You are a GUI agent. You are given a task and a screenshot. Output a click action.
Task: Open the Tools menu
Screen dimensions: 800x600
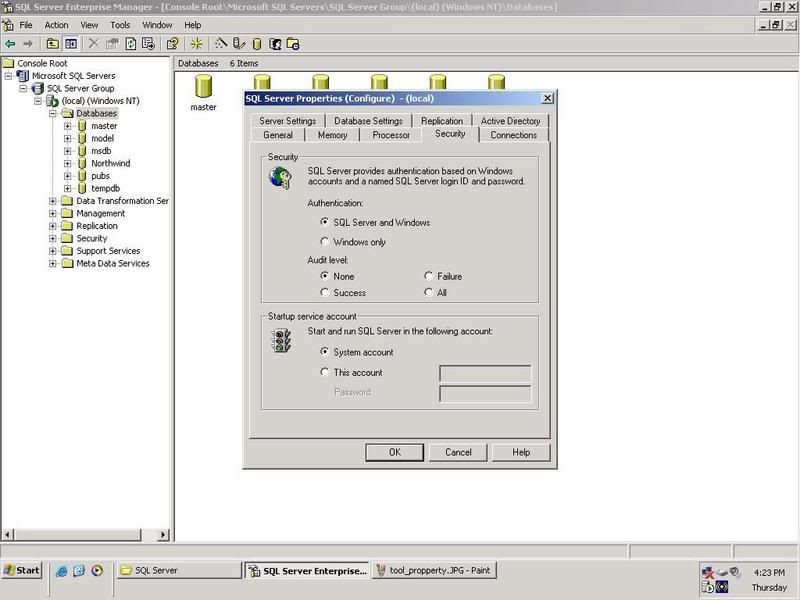[x=120, y=25]
